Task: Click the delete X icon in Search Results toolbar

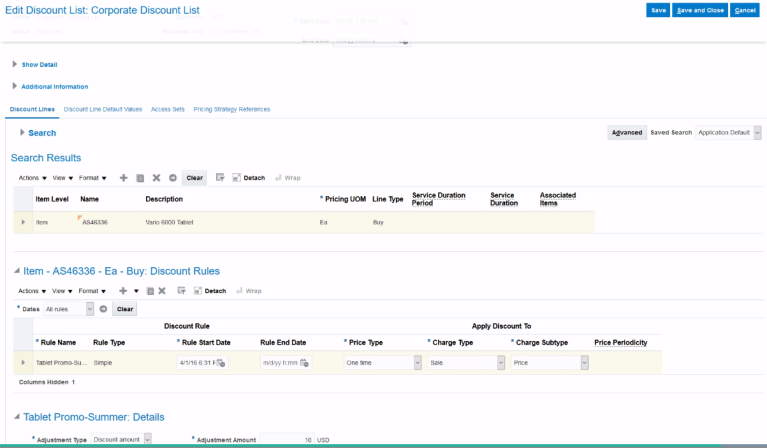Action: coord(156,178)
